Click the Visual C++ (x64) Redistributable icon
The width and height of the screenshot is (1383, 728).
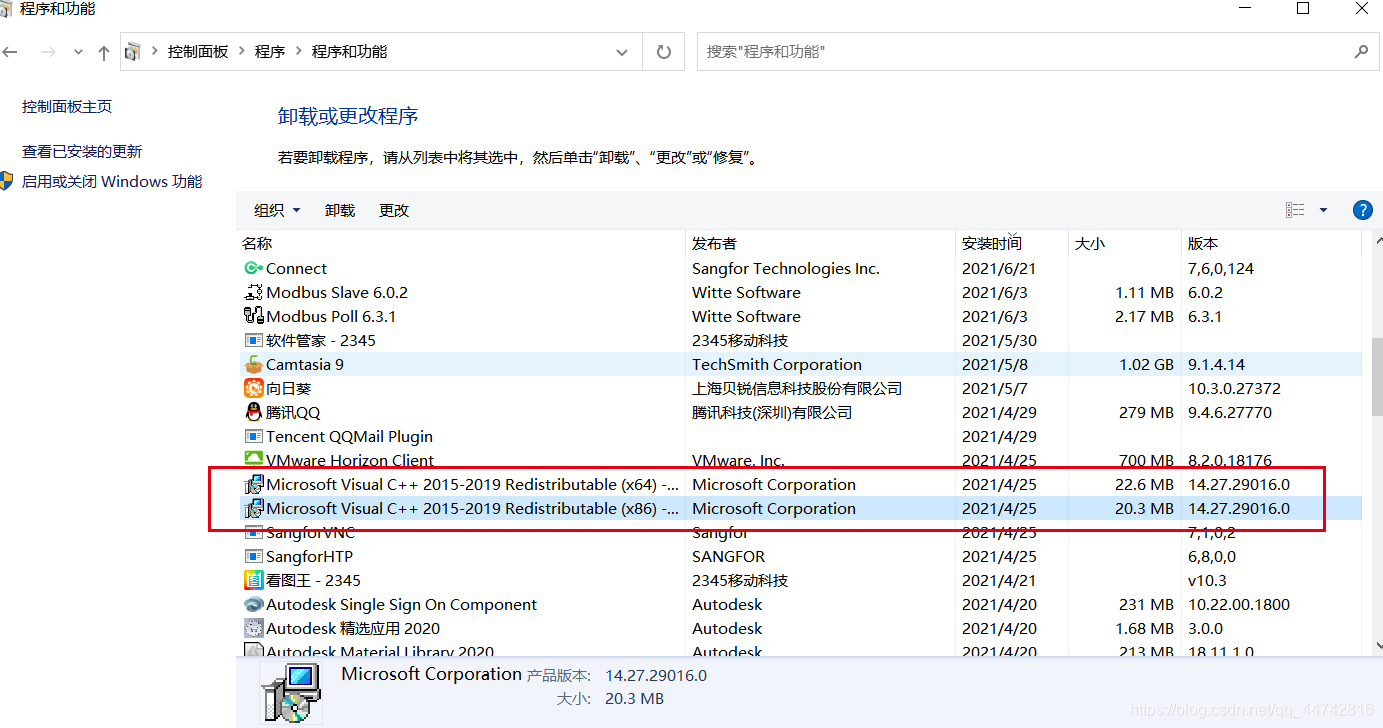253,484
